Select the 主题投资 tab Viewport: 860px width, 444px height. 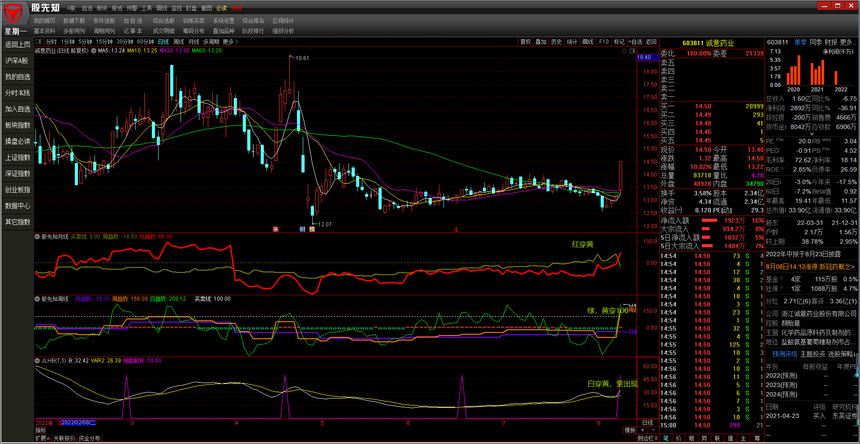(812, 354)
